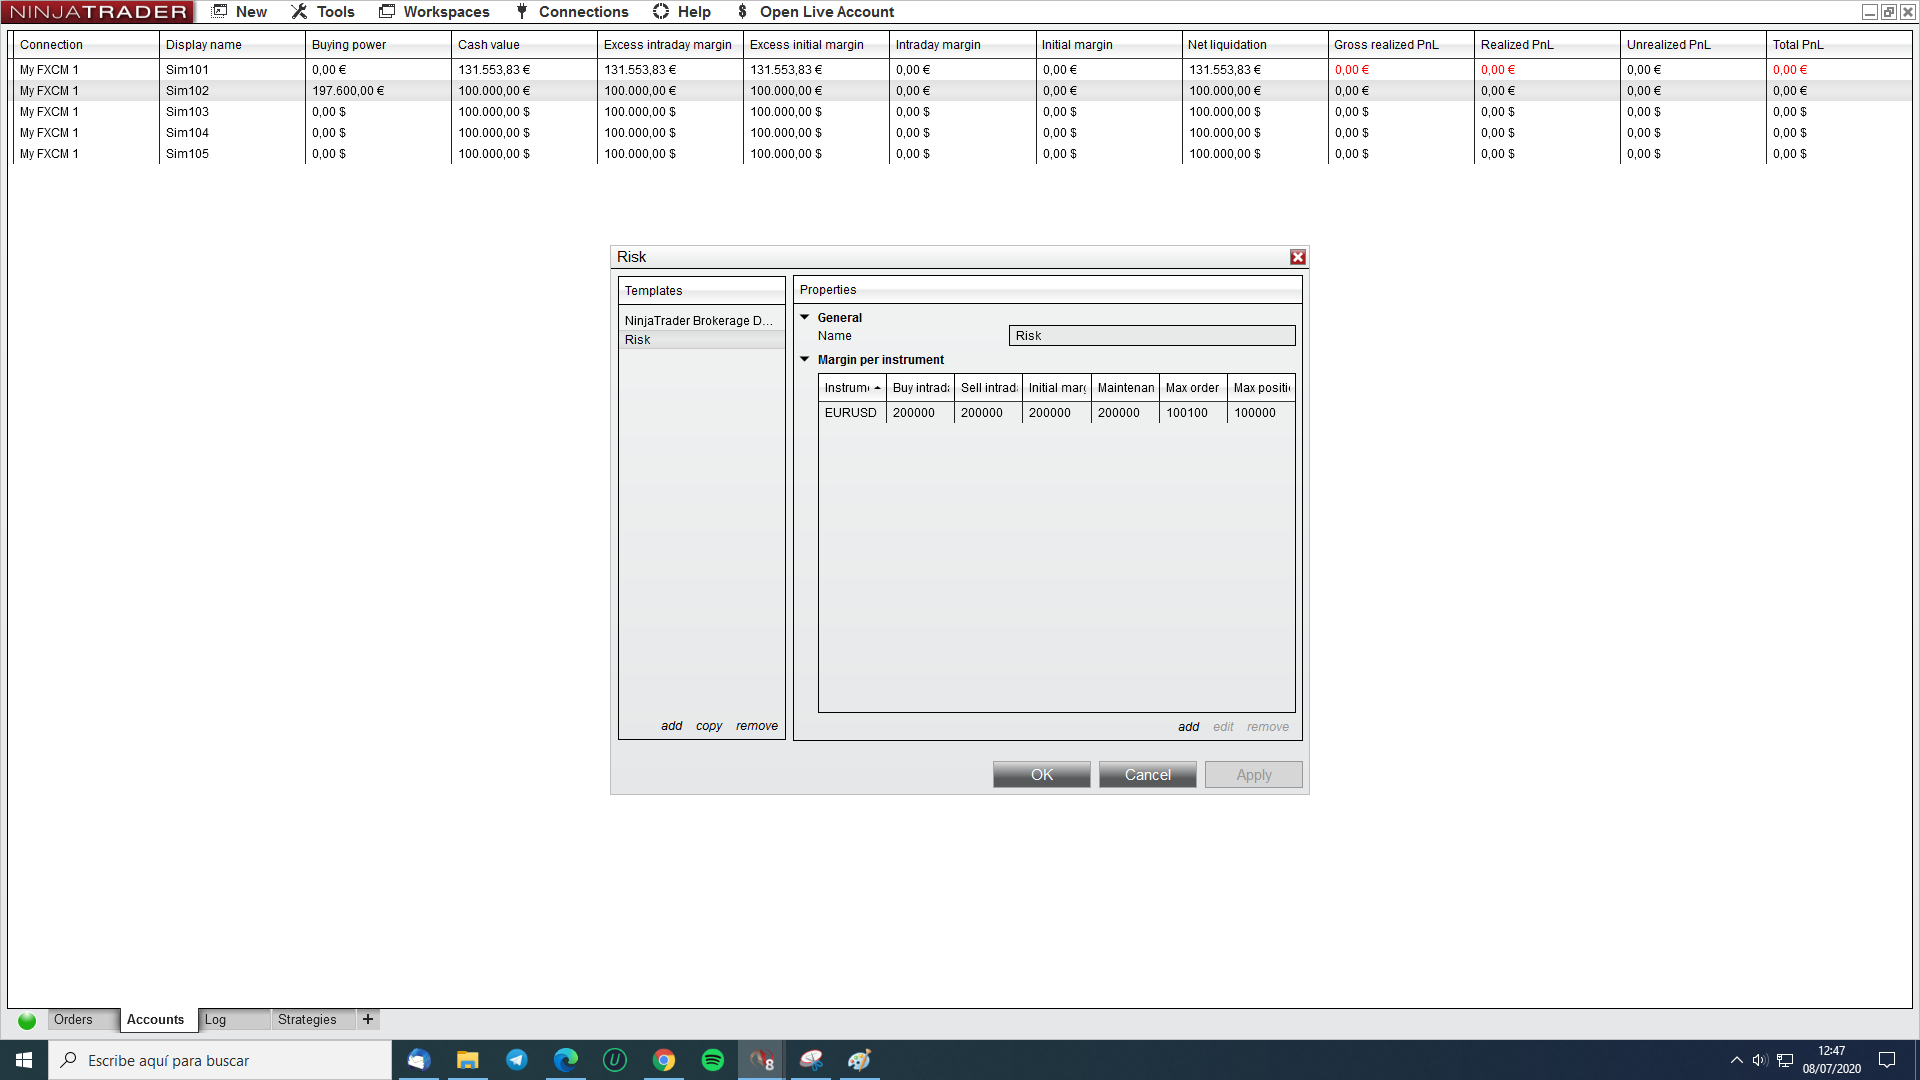Collapse Margin per instrument section
The image size is (1920, 1080).
tap(805, 359)
